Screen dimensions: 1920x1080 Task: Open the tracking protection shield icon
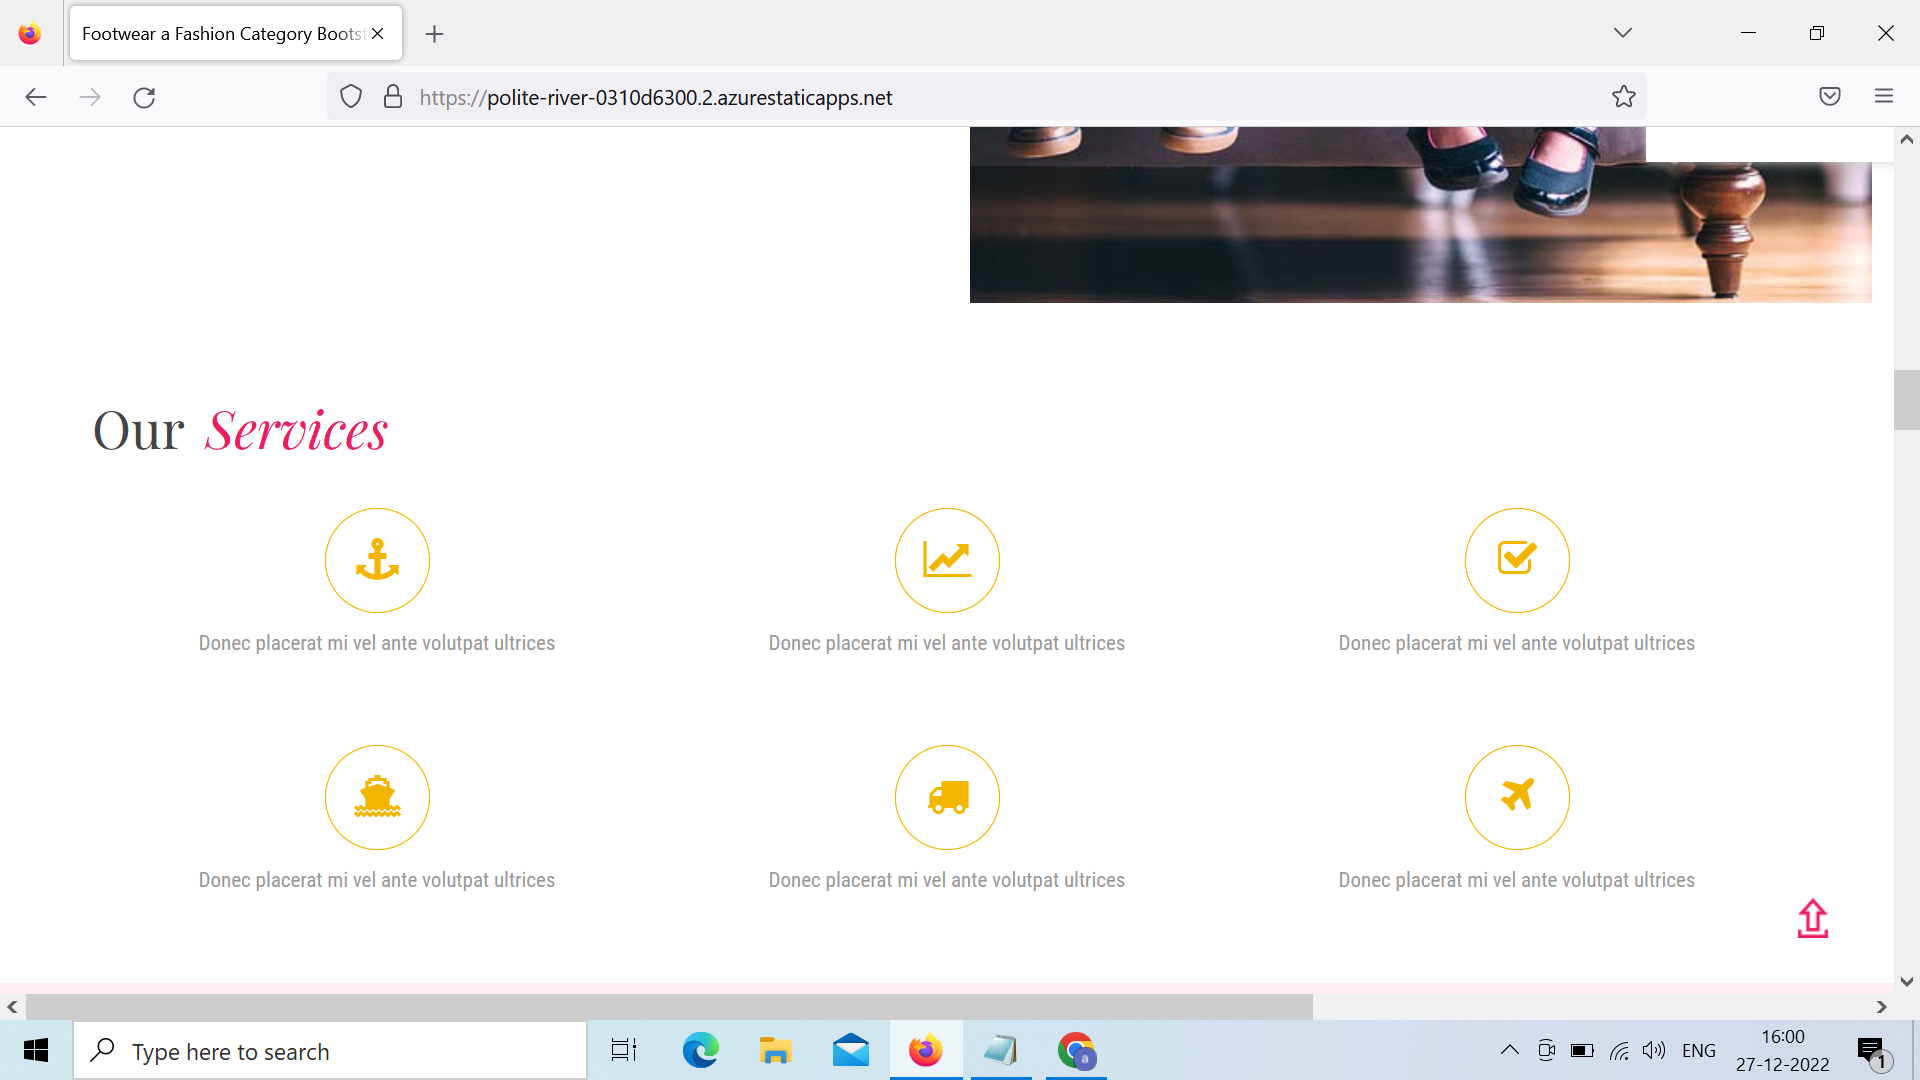(351, 97)
